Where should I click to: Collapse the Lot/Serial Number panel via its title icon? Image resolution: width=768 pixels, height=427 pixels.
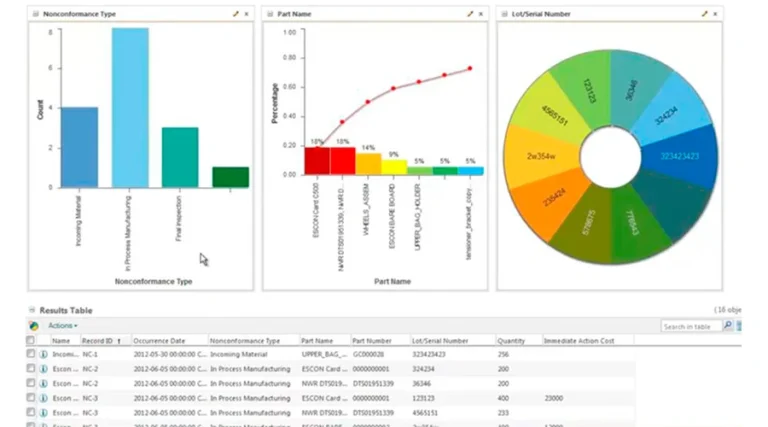(x=504, y=14)
